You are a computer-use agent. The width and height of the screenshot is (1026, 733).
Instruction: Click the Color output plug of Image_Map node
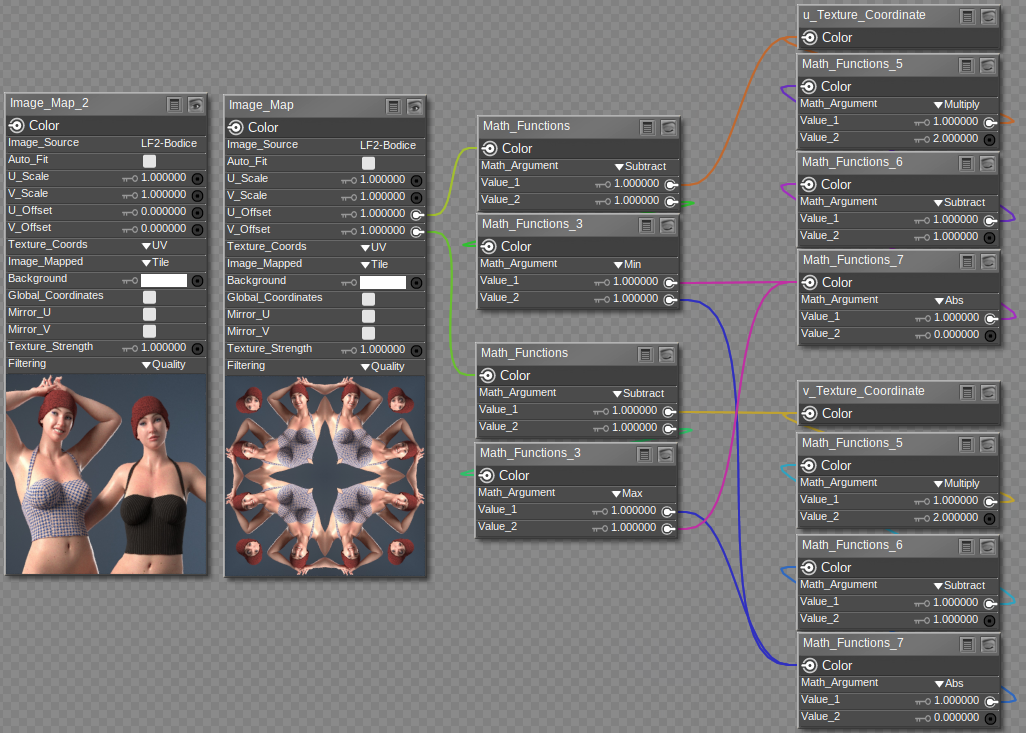236,128
